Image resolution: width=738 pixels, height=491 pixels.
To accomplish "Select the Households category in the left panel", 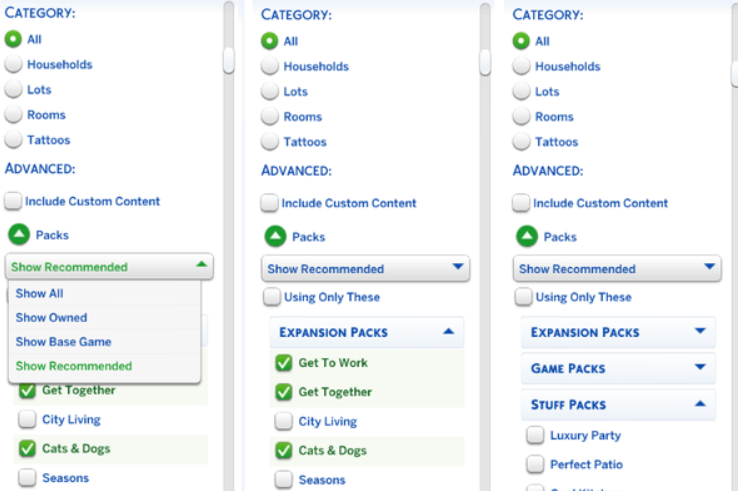I will pyautogui.click(x=13, y=64).
